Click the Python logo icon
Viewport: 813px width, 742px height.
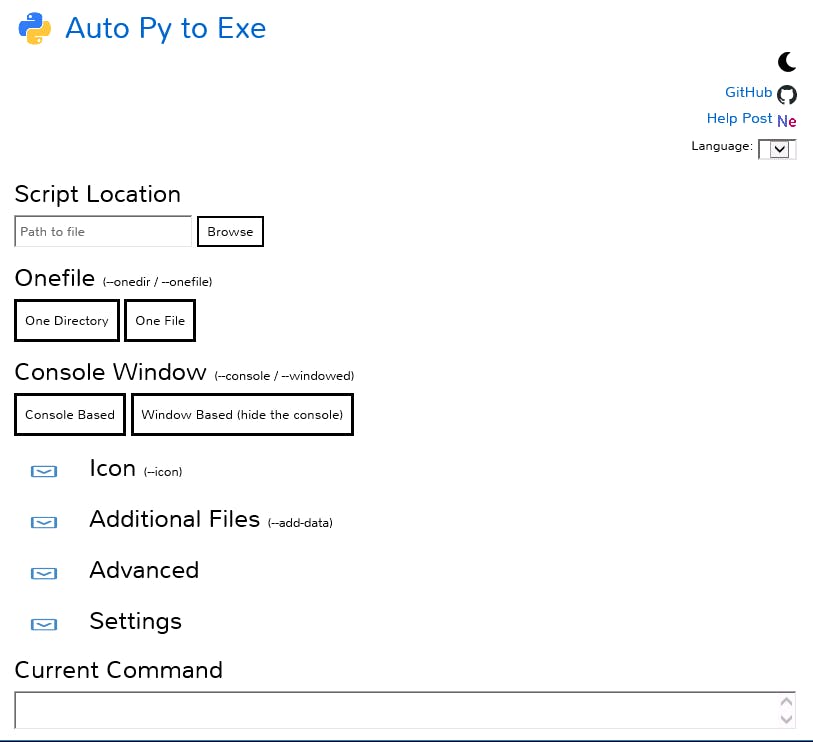pos(35,29)
